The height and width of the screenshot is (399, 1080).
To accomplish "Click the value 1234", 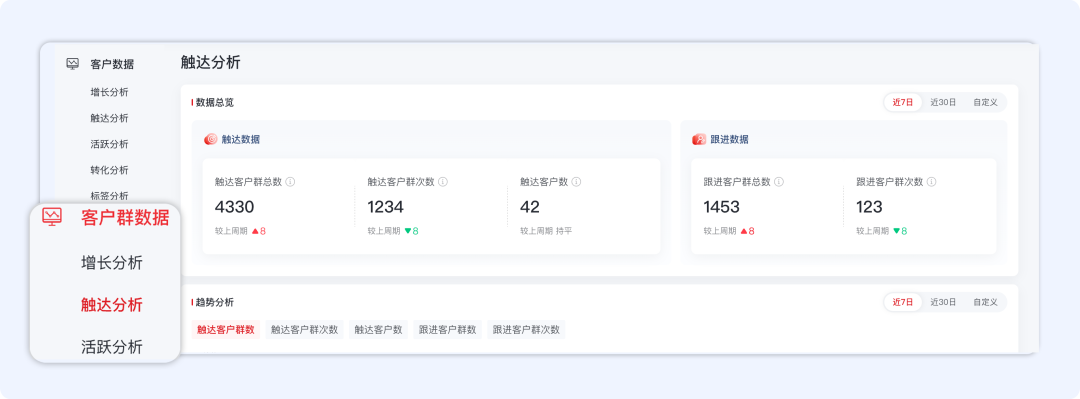I will (386, 207).
